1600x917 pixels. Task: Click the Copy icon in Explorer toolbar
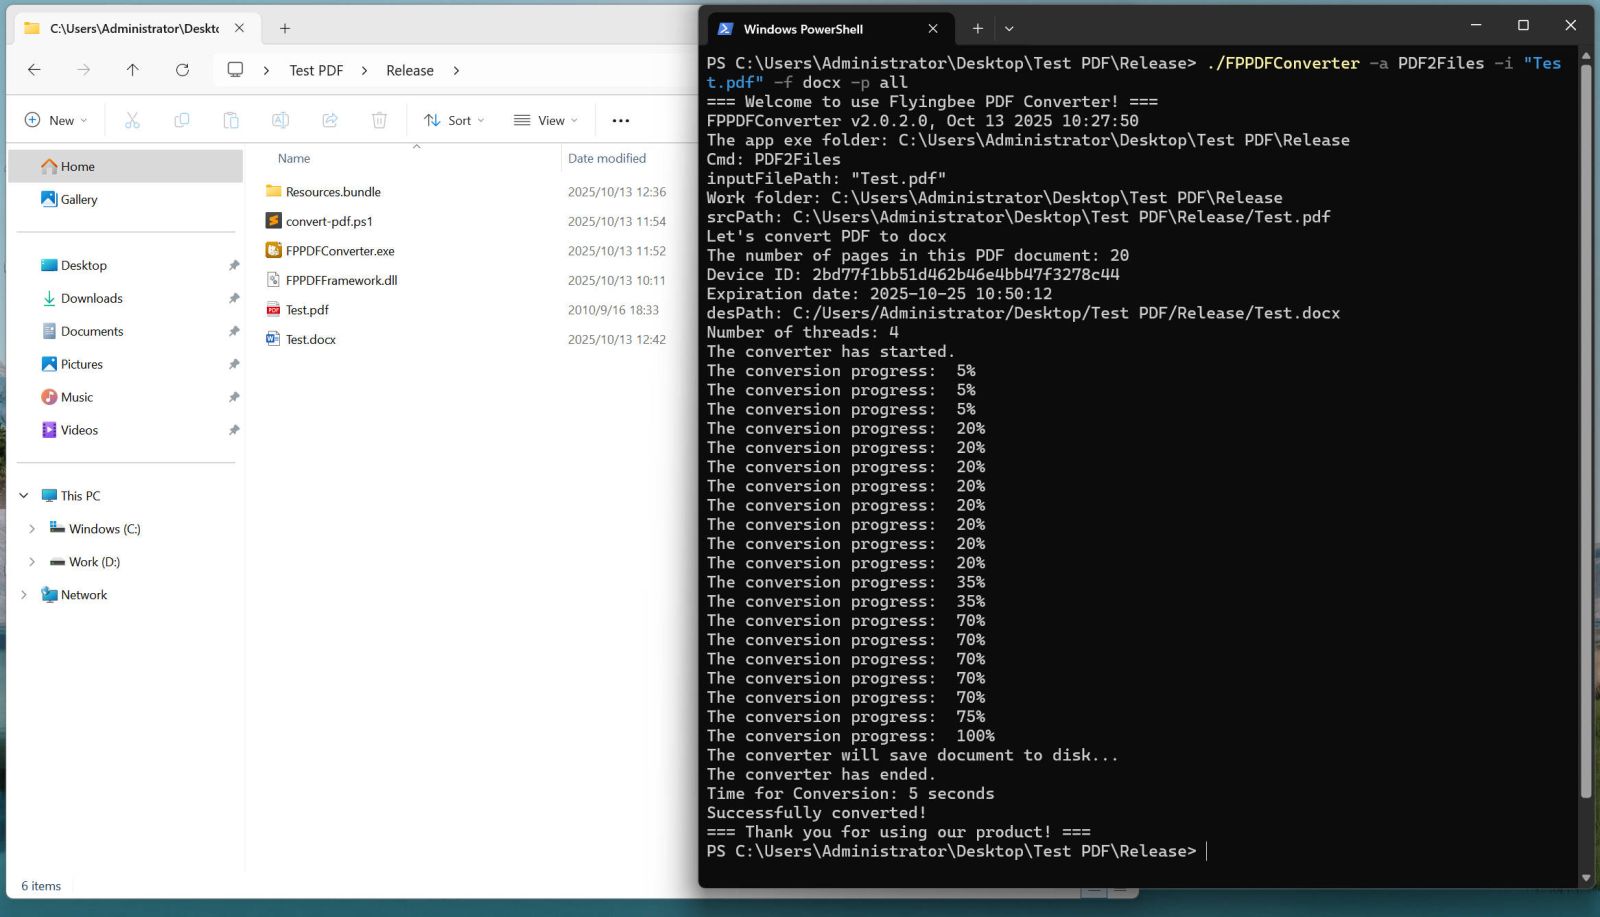click(181, 120)
